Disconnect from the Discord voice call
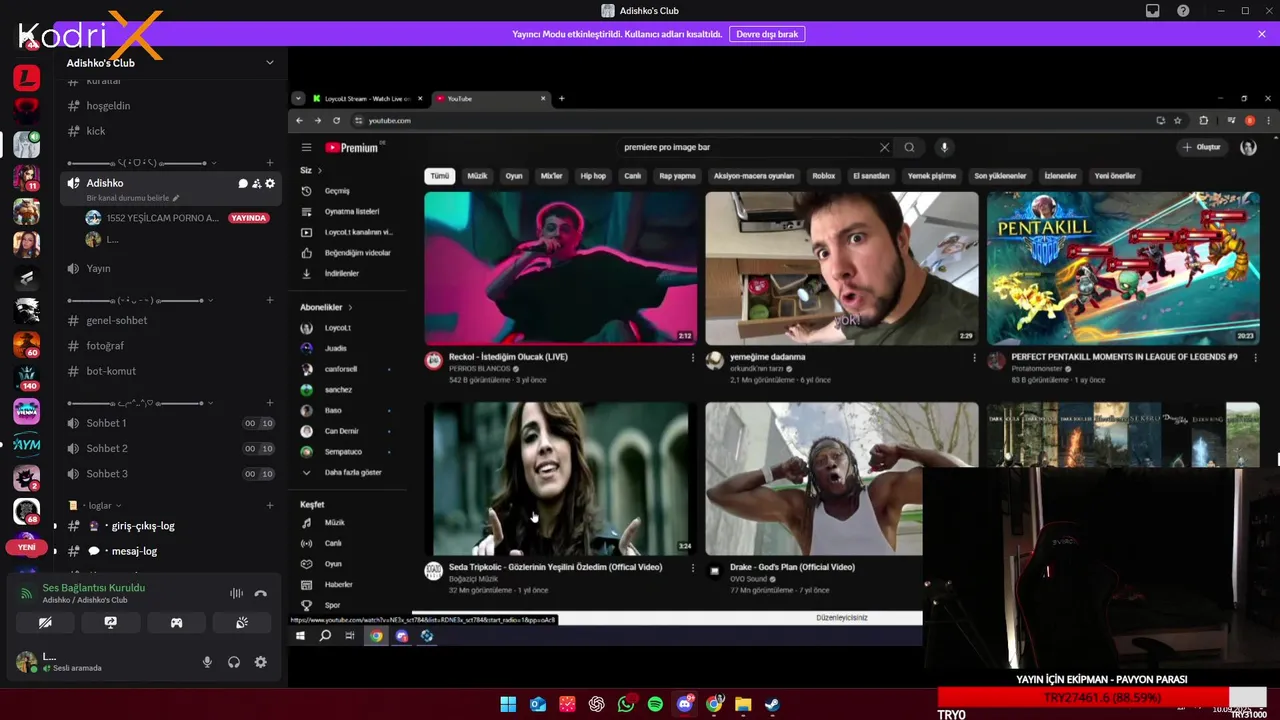Viewport: 1280px width, 720px height. click(x=260, y=593)
